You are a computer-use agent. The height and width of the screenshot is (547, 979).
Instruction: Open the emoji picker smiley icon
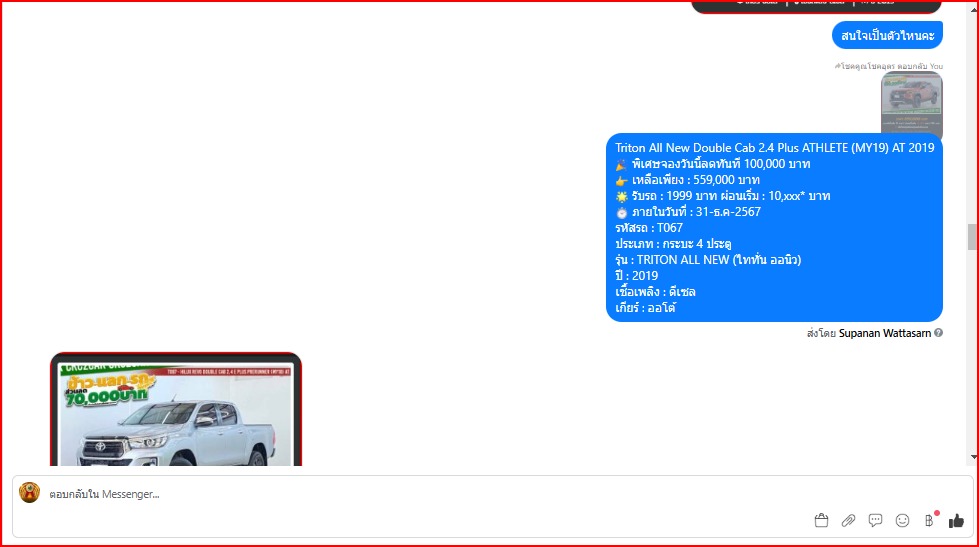(x=902, y=520)
